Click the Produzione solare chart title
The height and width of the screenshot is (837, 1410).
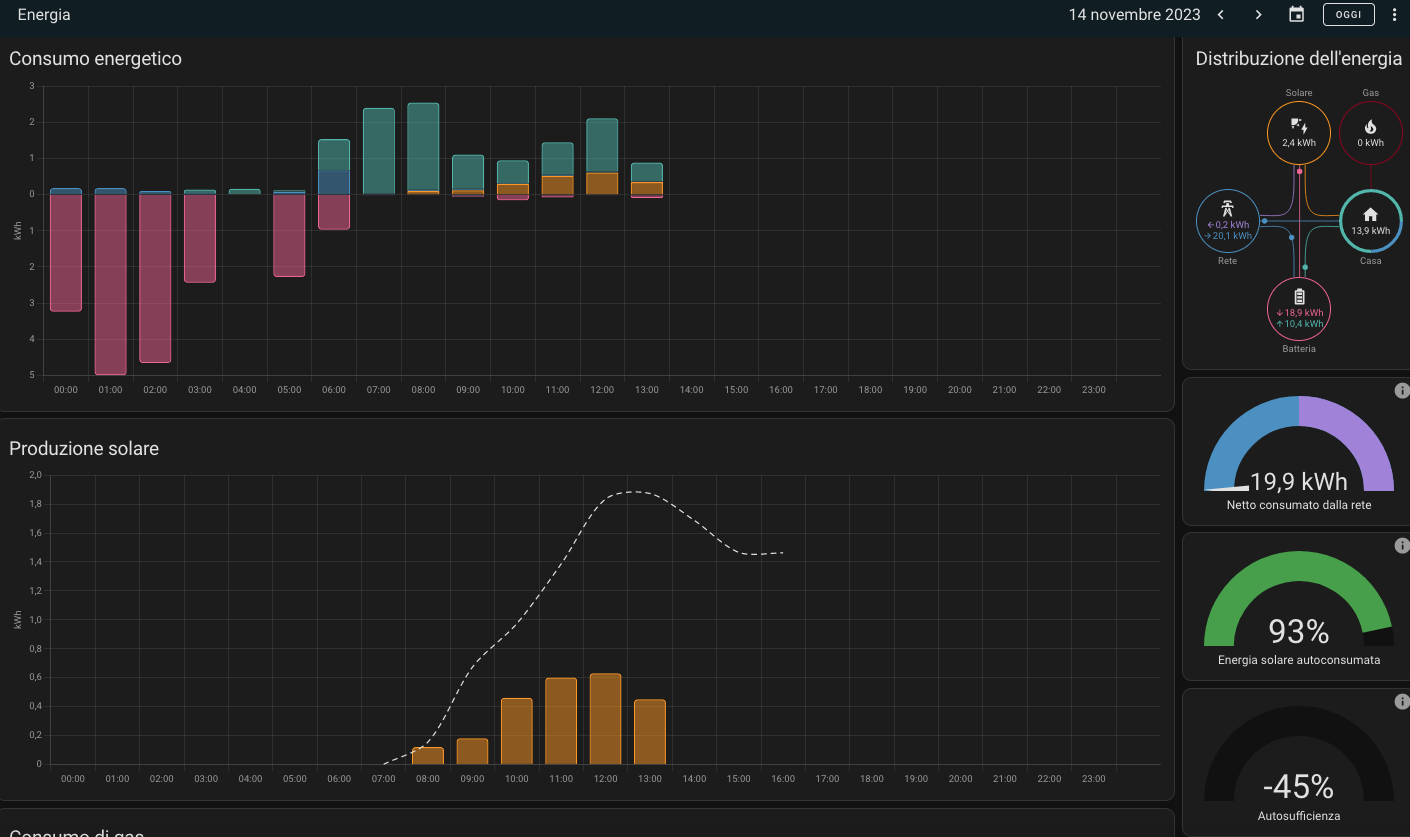point(84,449)
